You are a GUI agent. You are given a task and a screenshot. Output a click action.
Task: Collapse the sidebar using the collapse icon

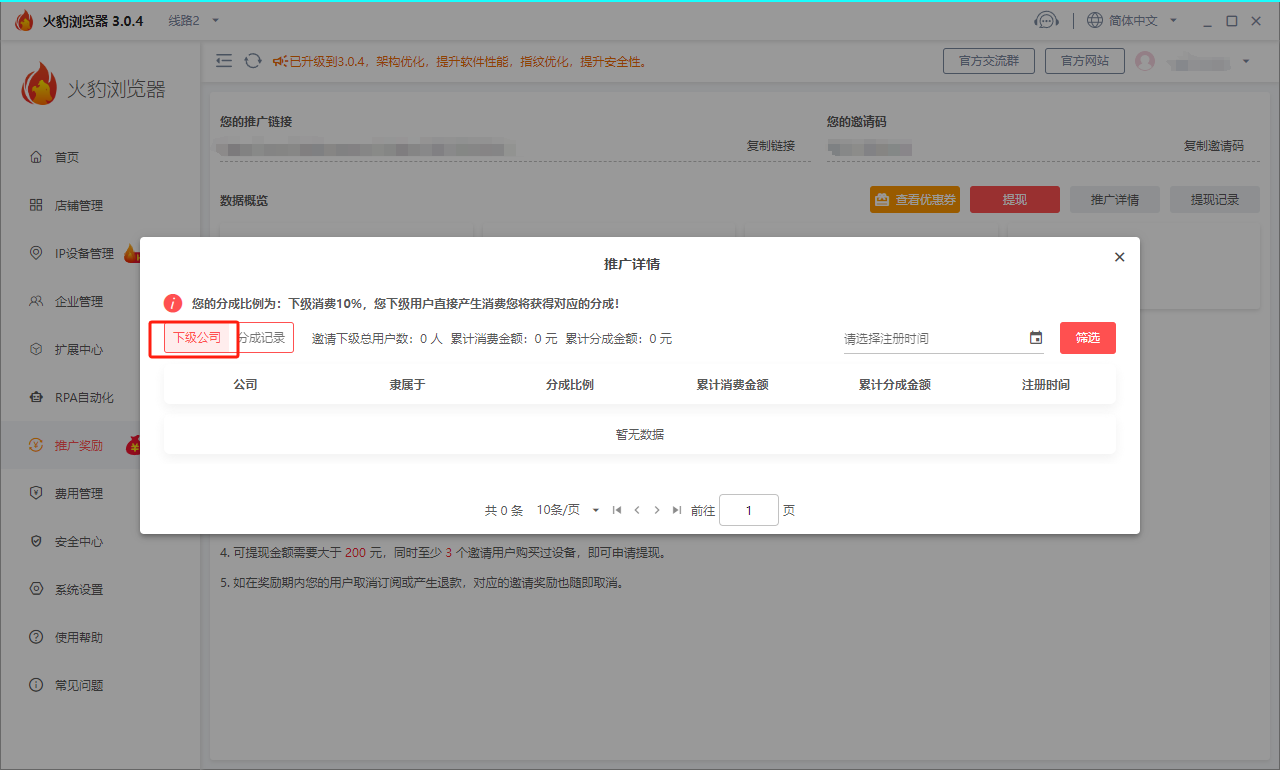223,60
